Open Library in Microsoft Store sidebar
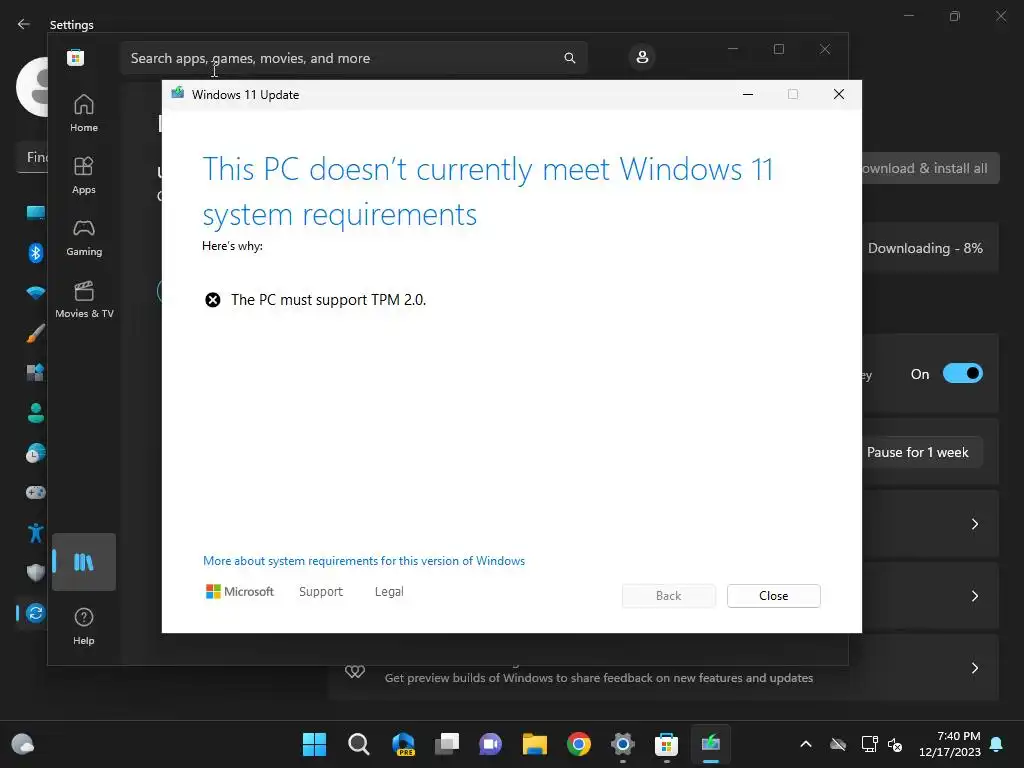Viewport: 1024px width, 768px height. 84,562
